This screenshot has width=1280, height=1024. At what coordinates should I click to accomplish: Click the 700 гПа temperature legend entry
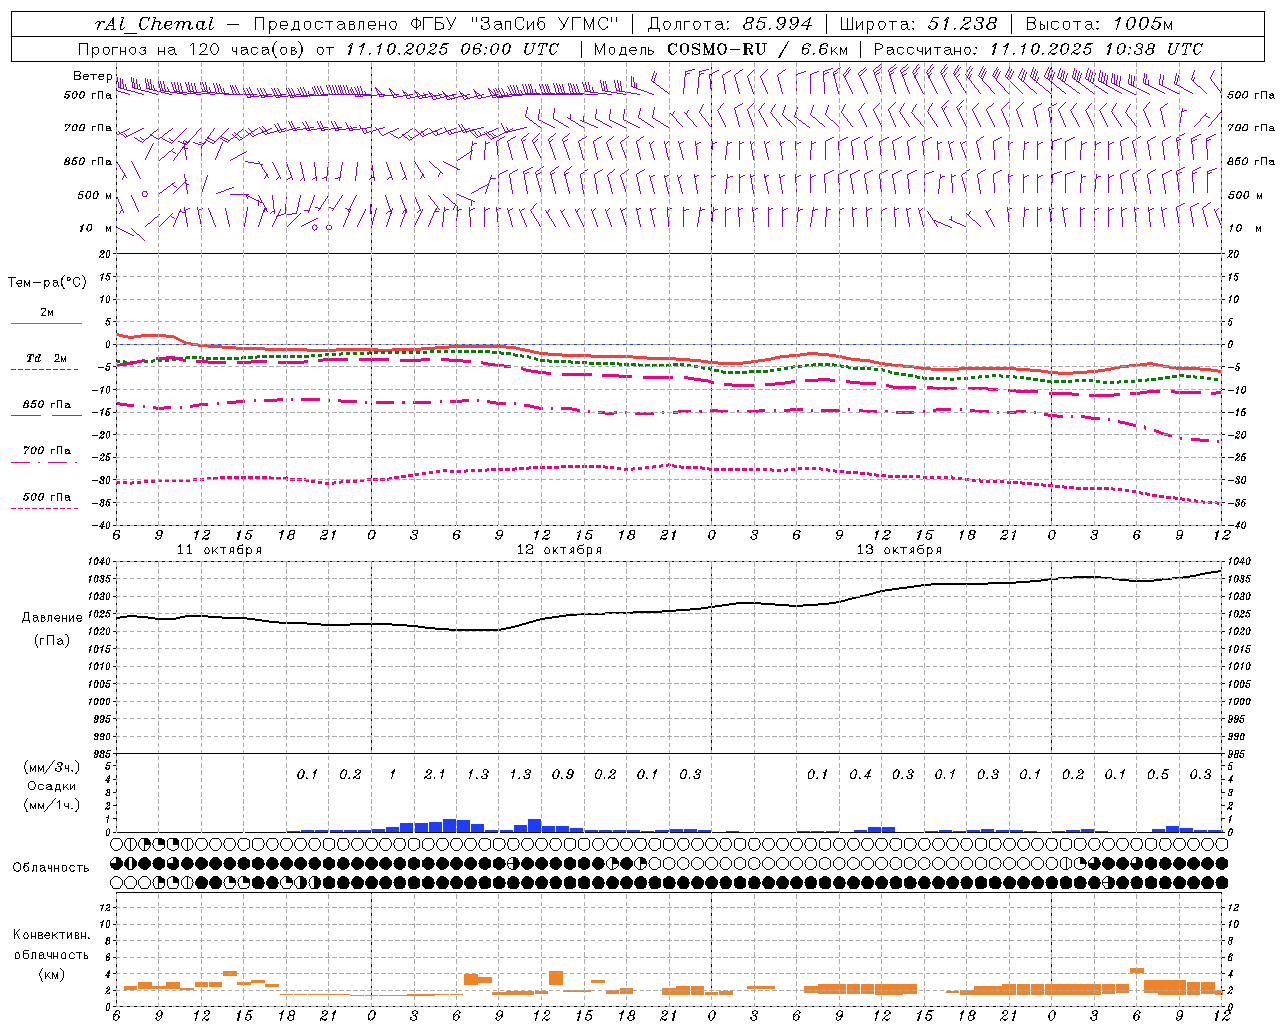coord(46,451)
